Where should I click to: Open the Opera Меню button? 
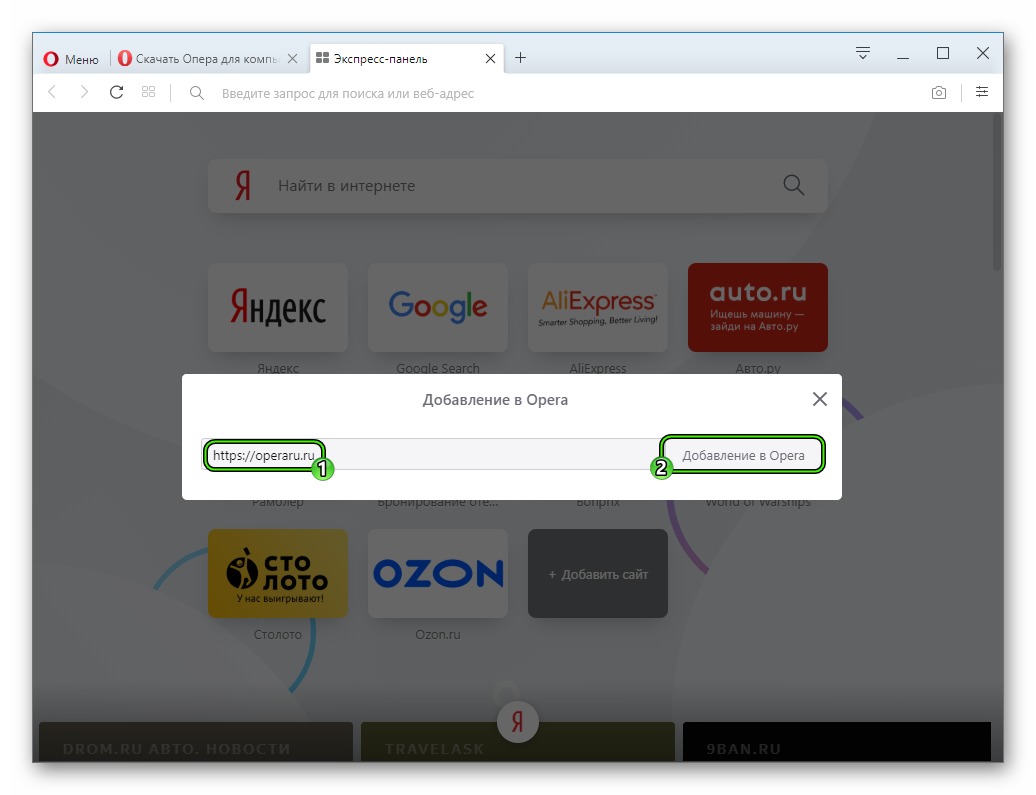[x=71, y=59]
